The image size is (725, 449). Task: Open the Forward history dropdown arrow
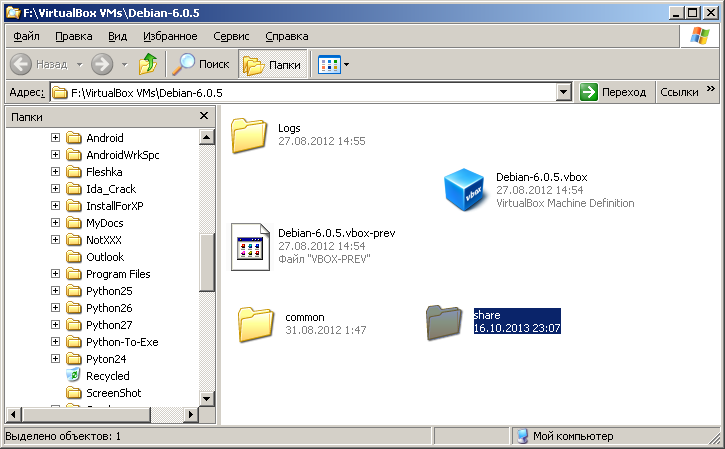pos(124,65)
